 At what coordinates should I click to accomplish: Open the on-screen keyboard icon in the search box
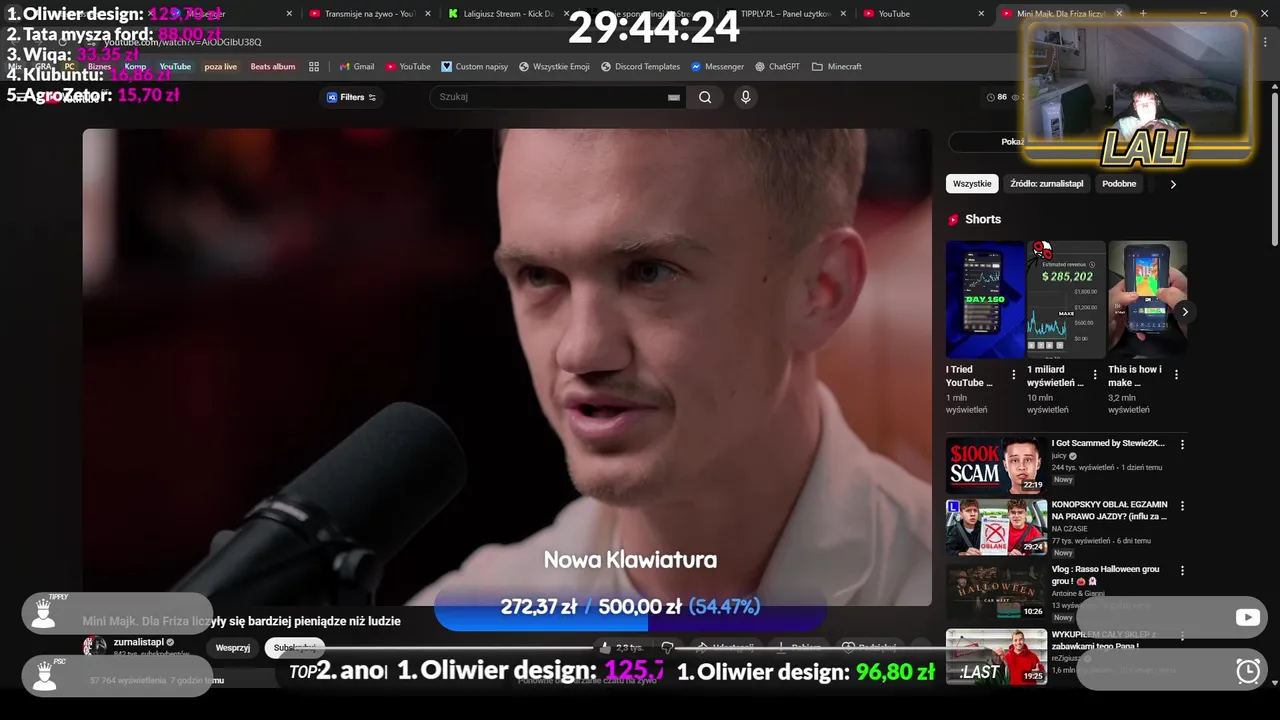tap(674, 97)
